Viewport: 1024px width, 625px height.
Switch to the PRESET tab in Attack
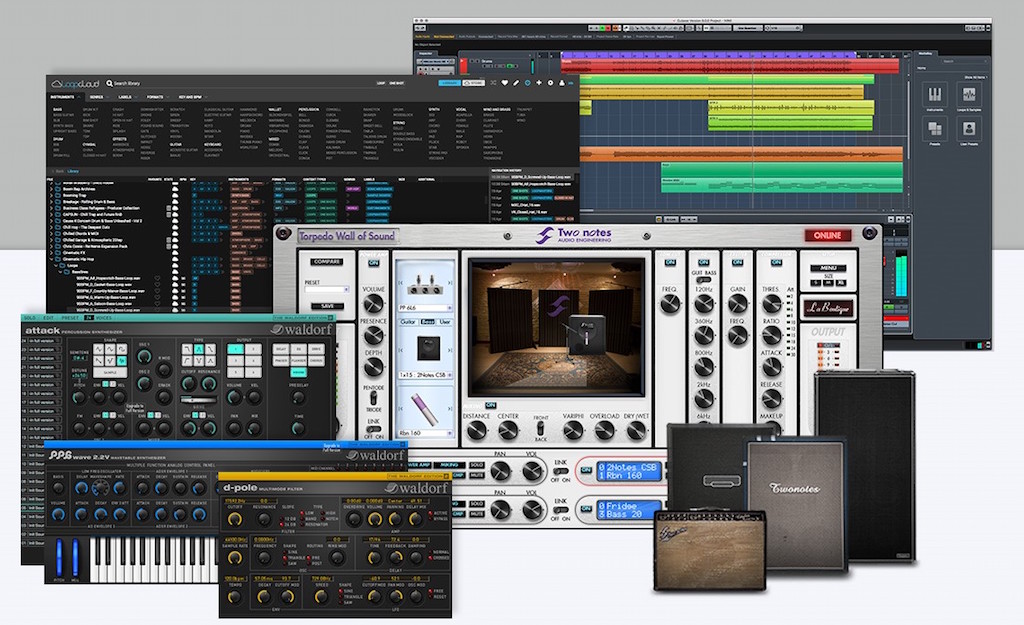[70, 318]
